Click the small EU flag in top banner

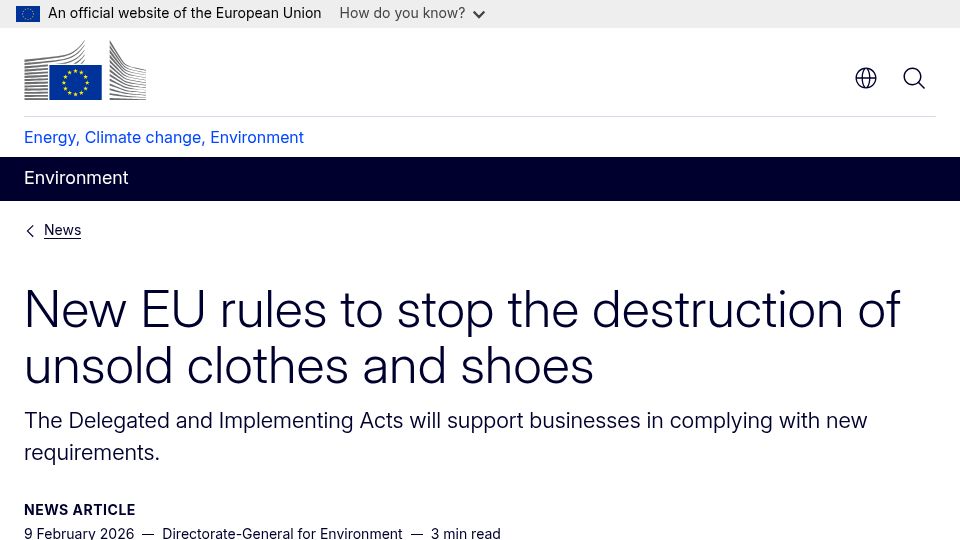28,13
